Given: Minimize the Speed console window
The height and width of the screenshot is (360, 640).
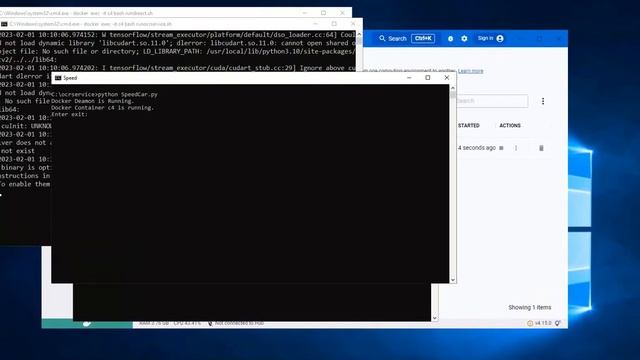Looking at the screenshot, I should pos(409,78).
